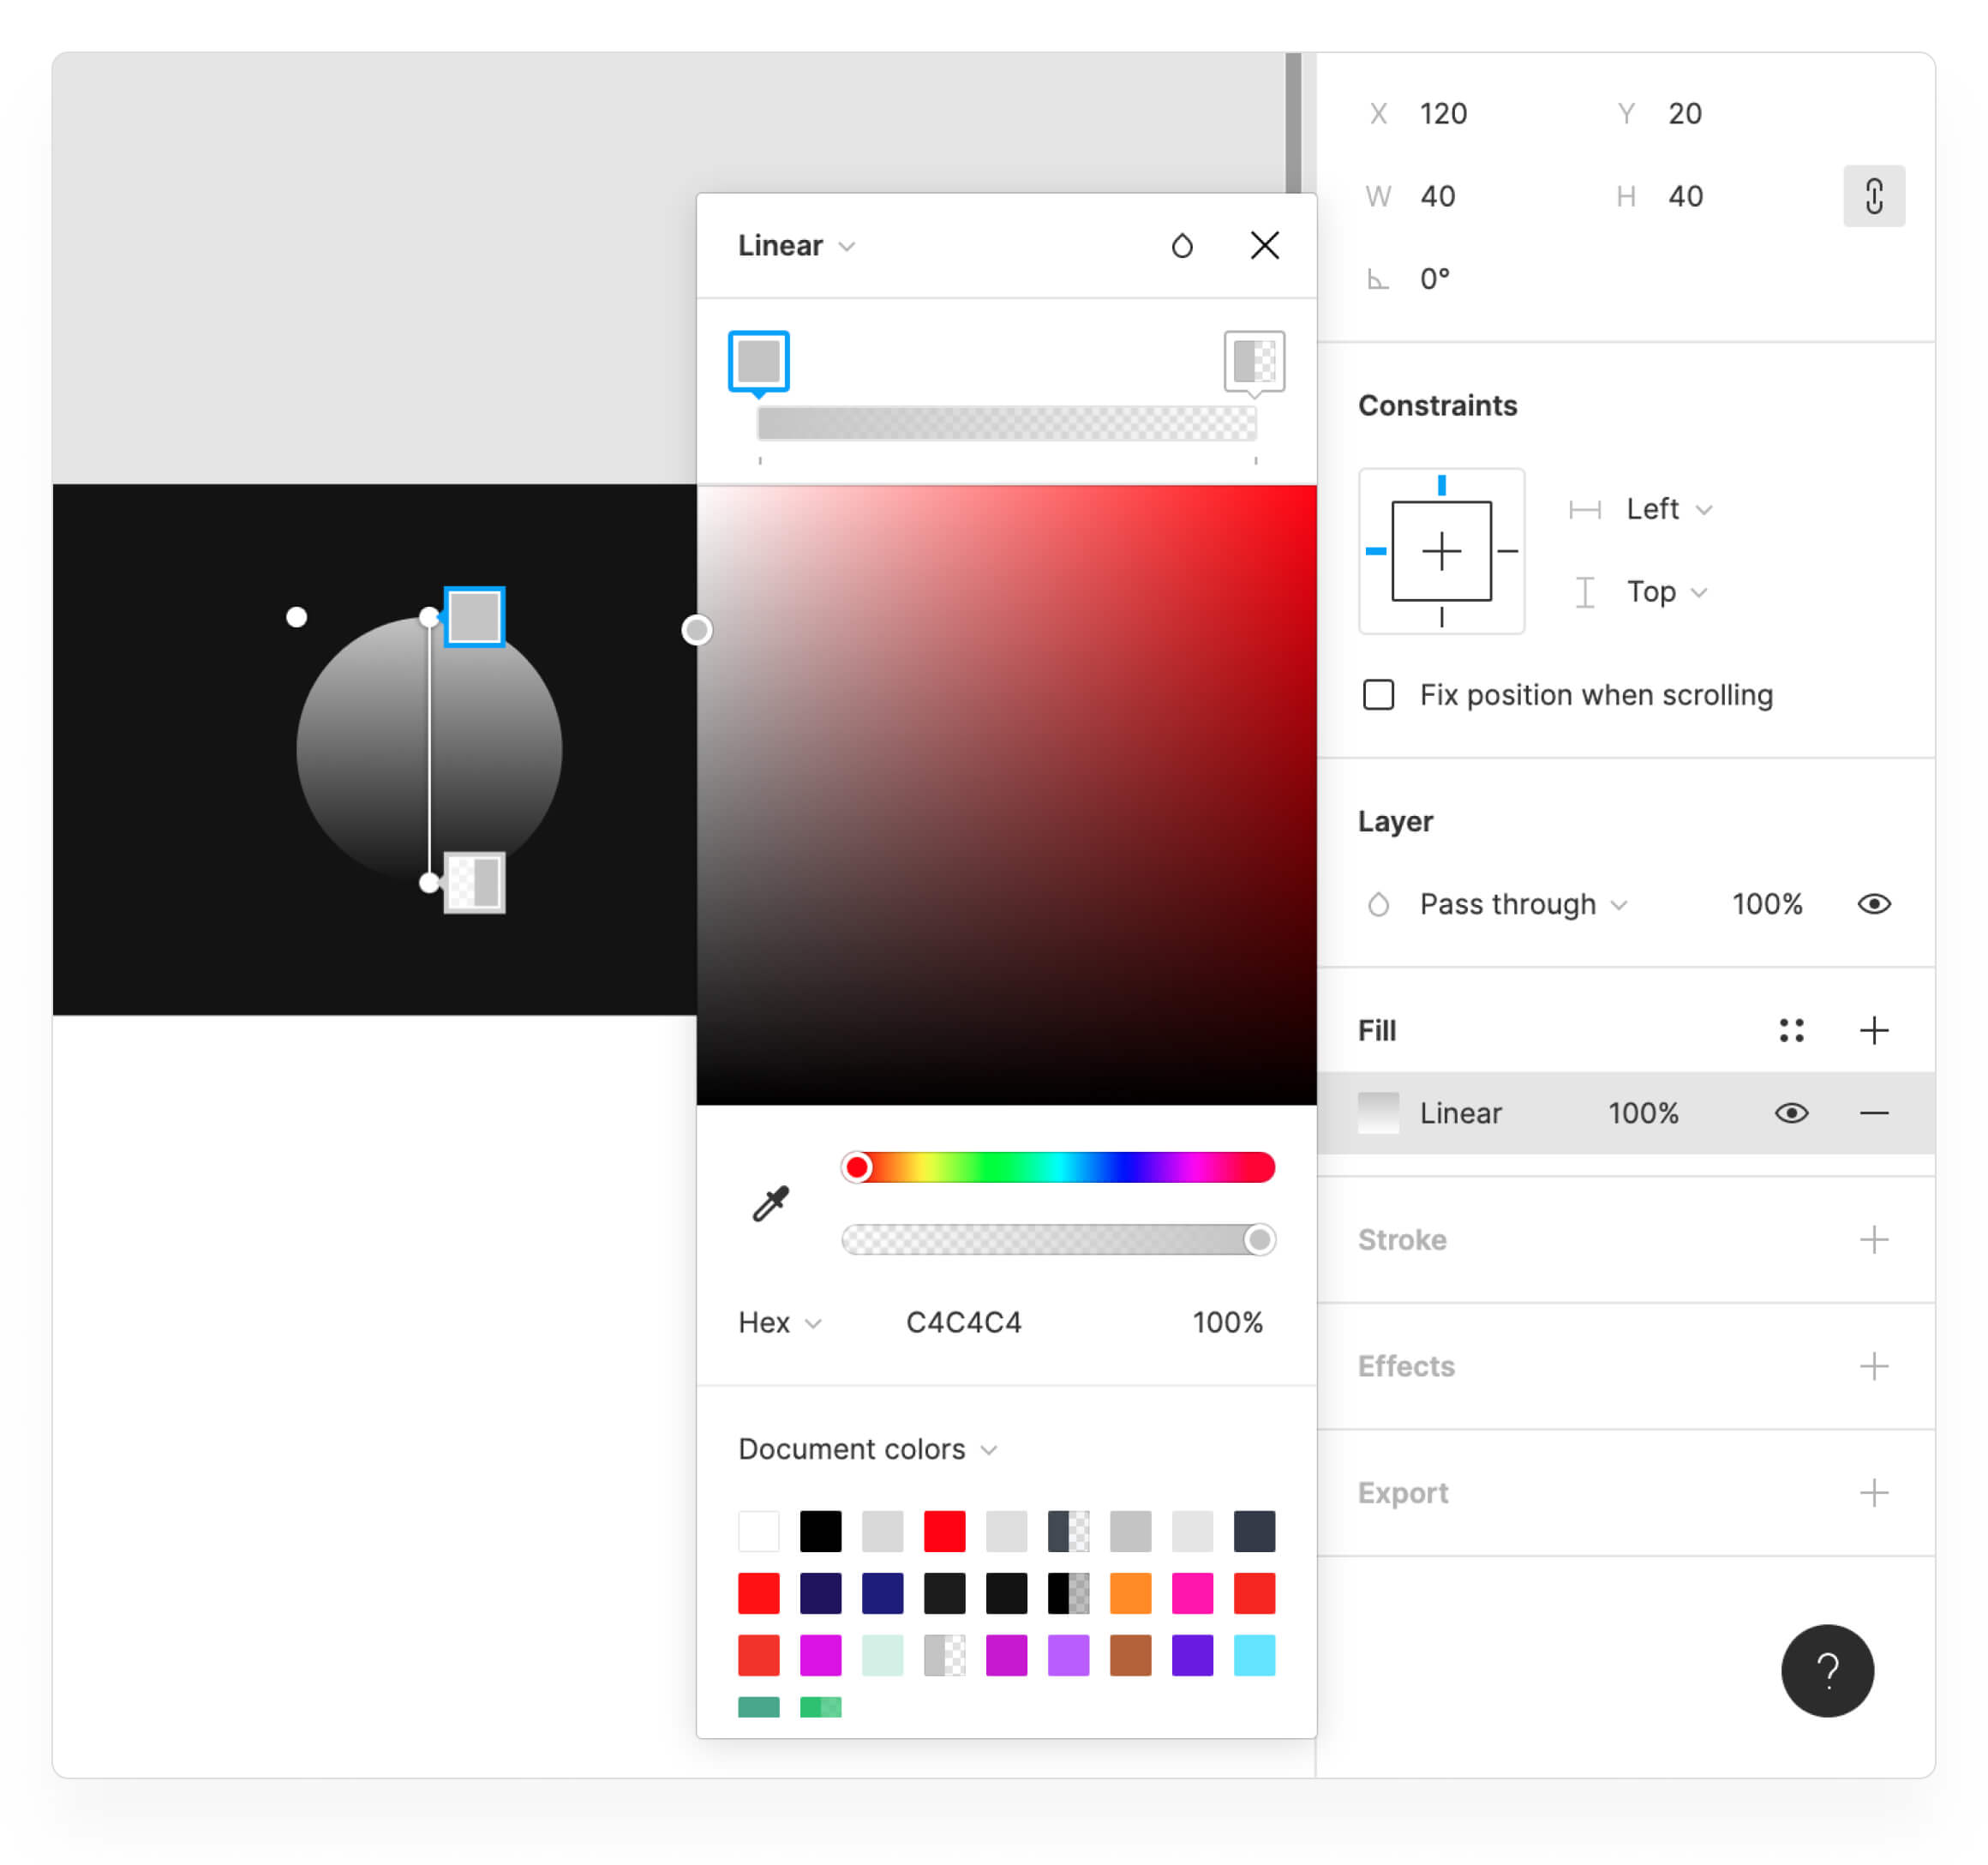Enable Fix position when scrolling

click(1378, 695)
